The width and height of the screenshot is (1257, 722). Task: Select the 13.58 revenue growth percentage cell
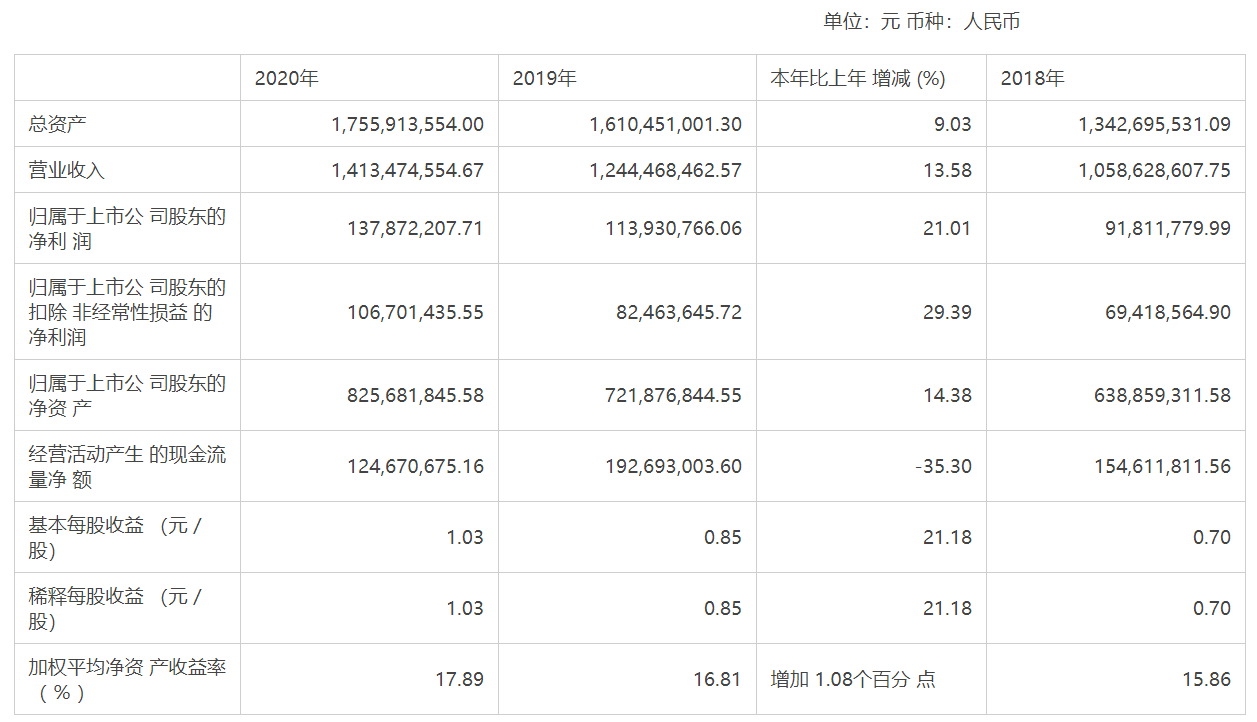pos(948,170)
